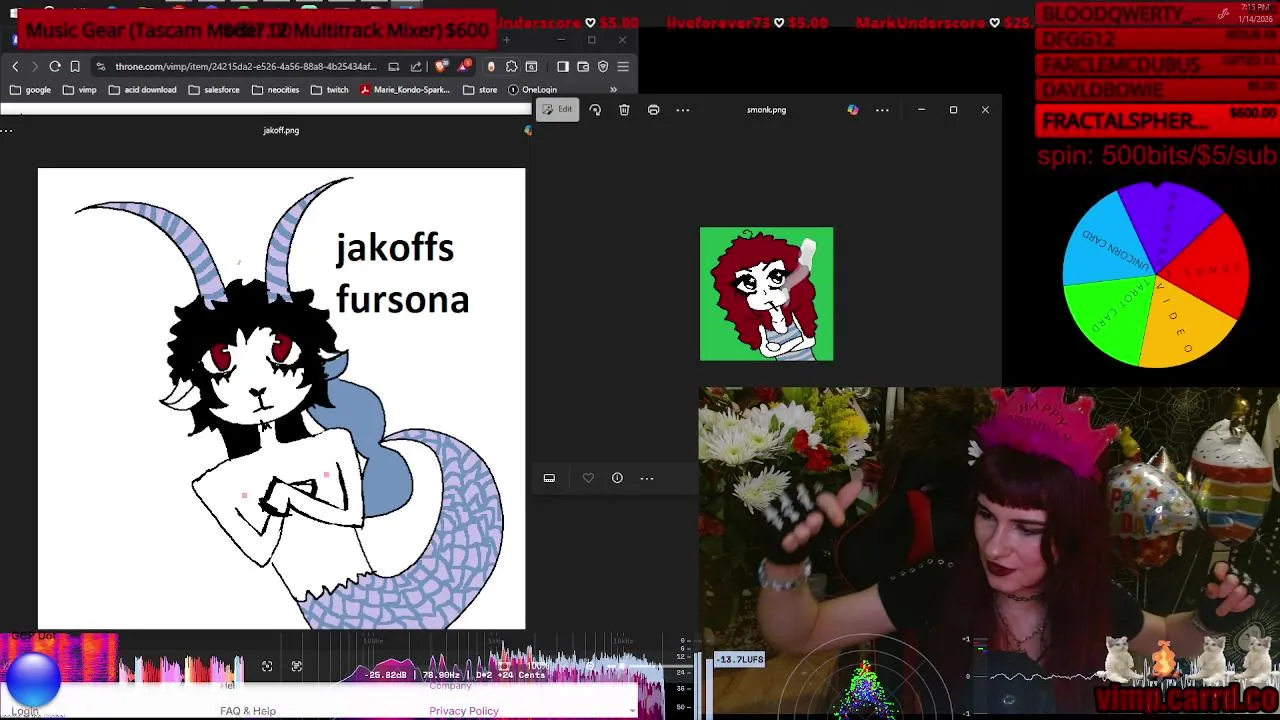Click the purple wheel segment

click(1170, 222)
